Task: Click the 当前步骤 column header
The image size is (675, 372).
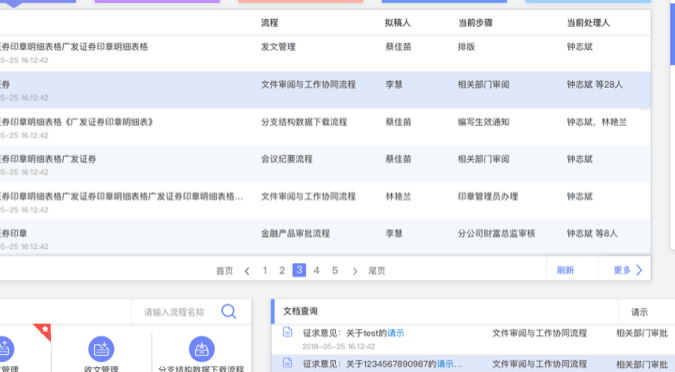Action: point(475,23)
